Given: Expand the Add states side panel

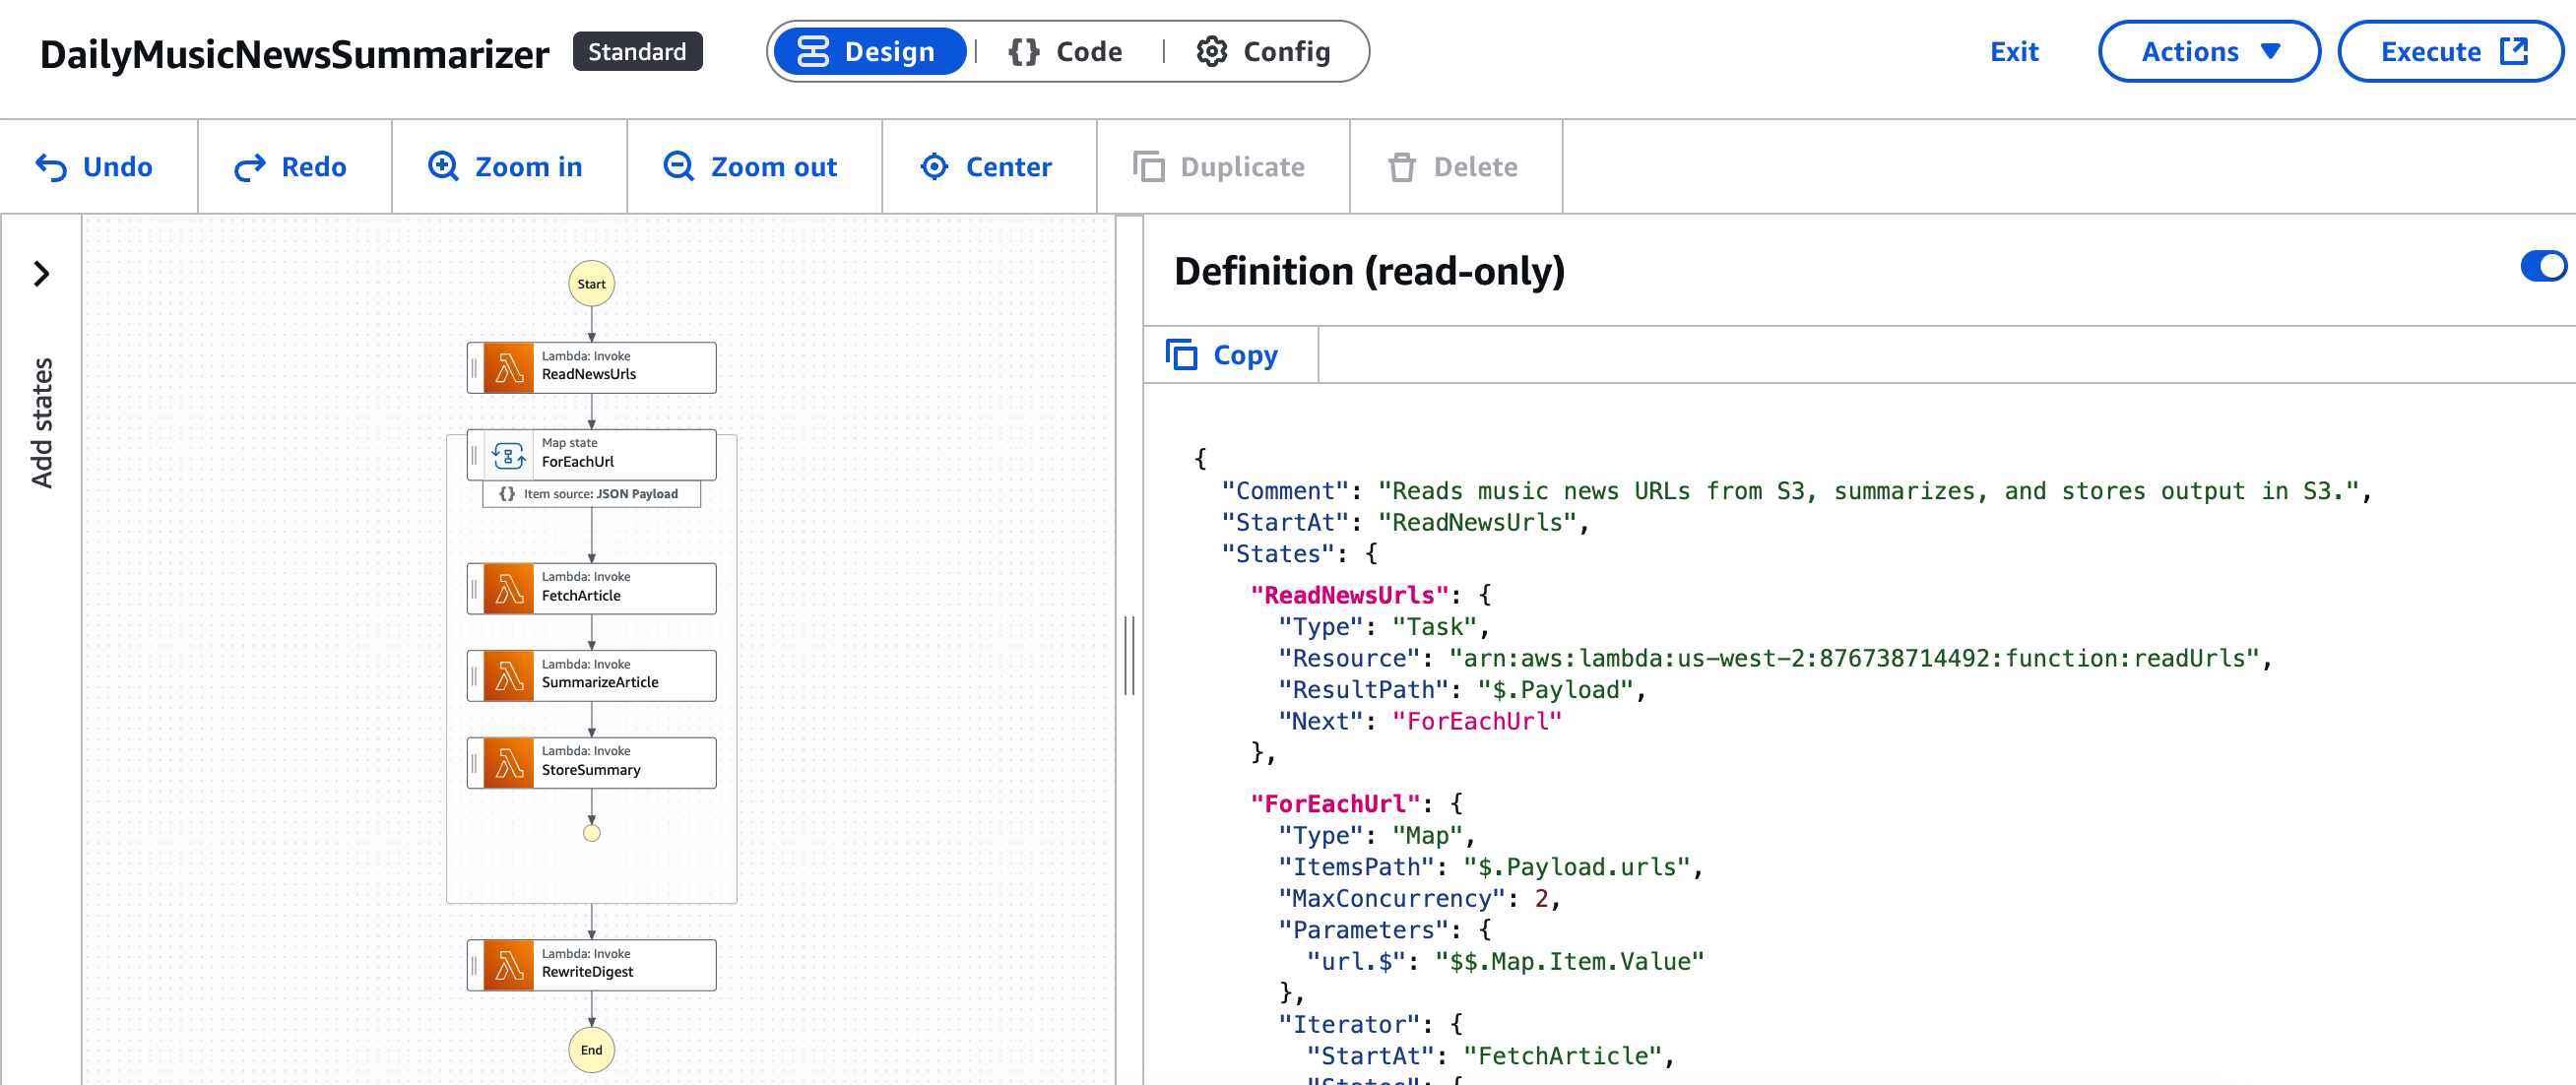Looking at the screenshot, I should [41, 274].
